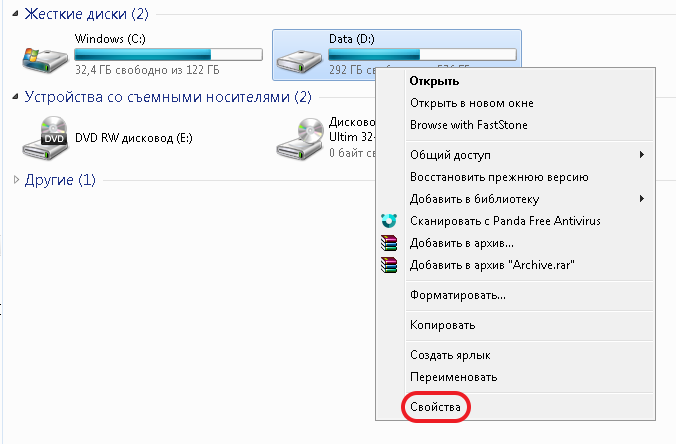The image size is (676, 444).
Task: Collapse the Жесткие диски group
Action: 16,14
